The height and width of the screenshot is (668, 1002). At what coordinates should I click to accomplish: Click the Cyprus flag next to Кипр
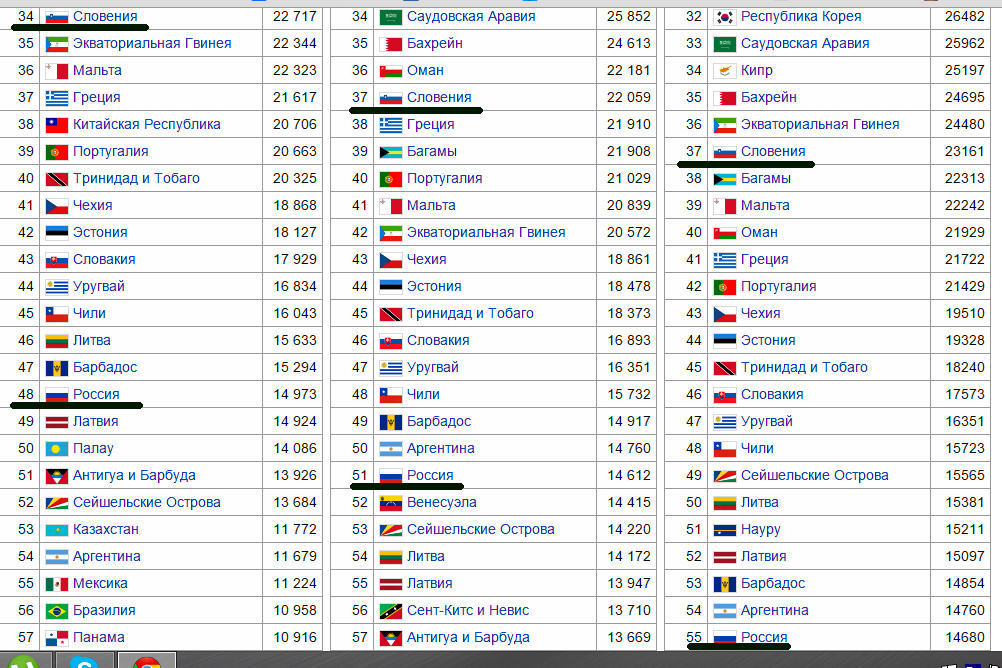tap(725, 71)
